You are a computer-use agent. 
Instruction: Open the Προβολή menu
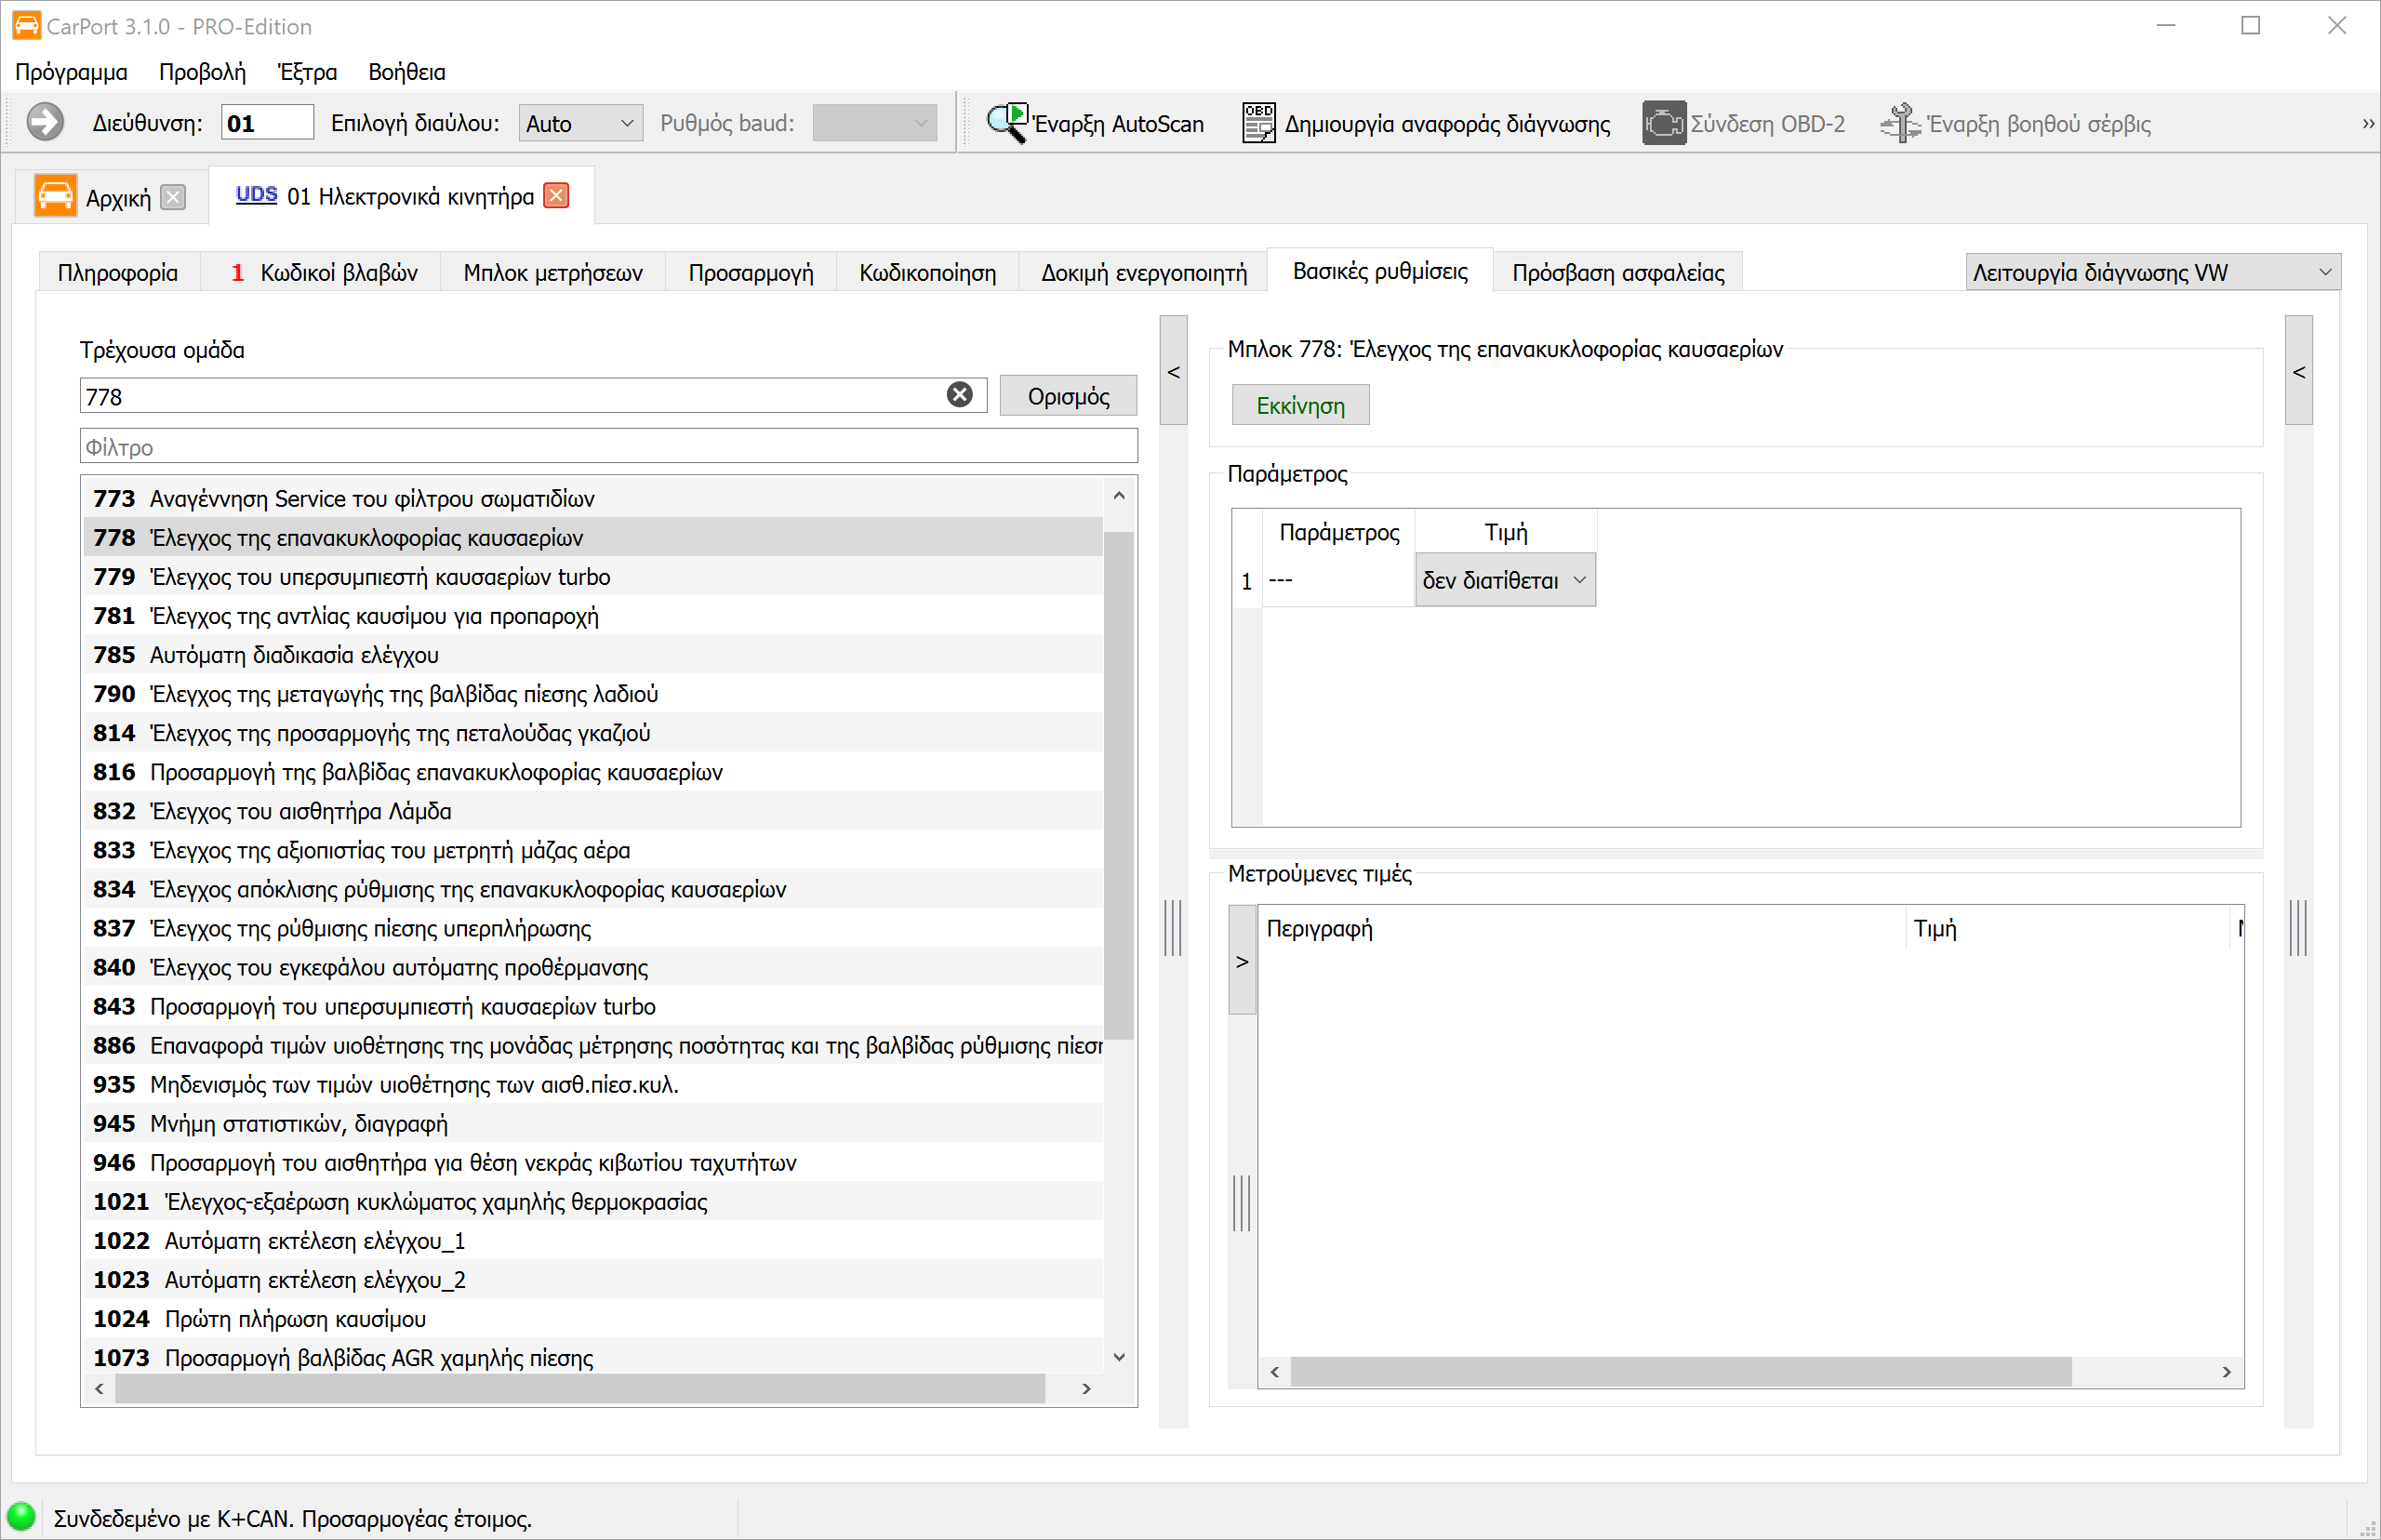(x=202, y=72)
